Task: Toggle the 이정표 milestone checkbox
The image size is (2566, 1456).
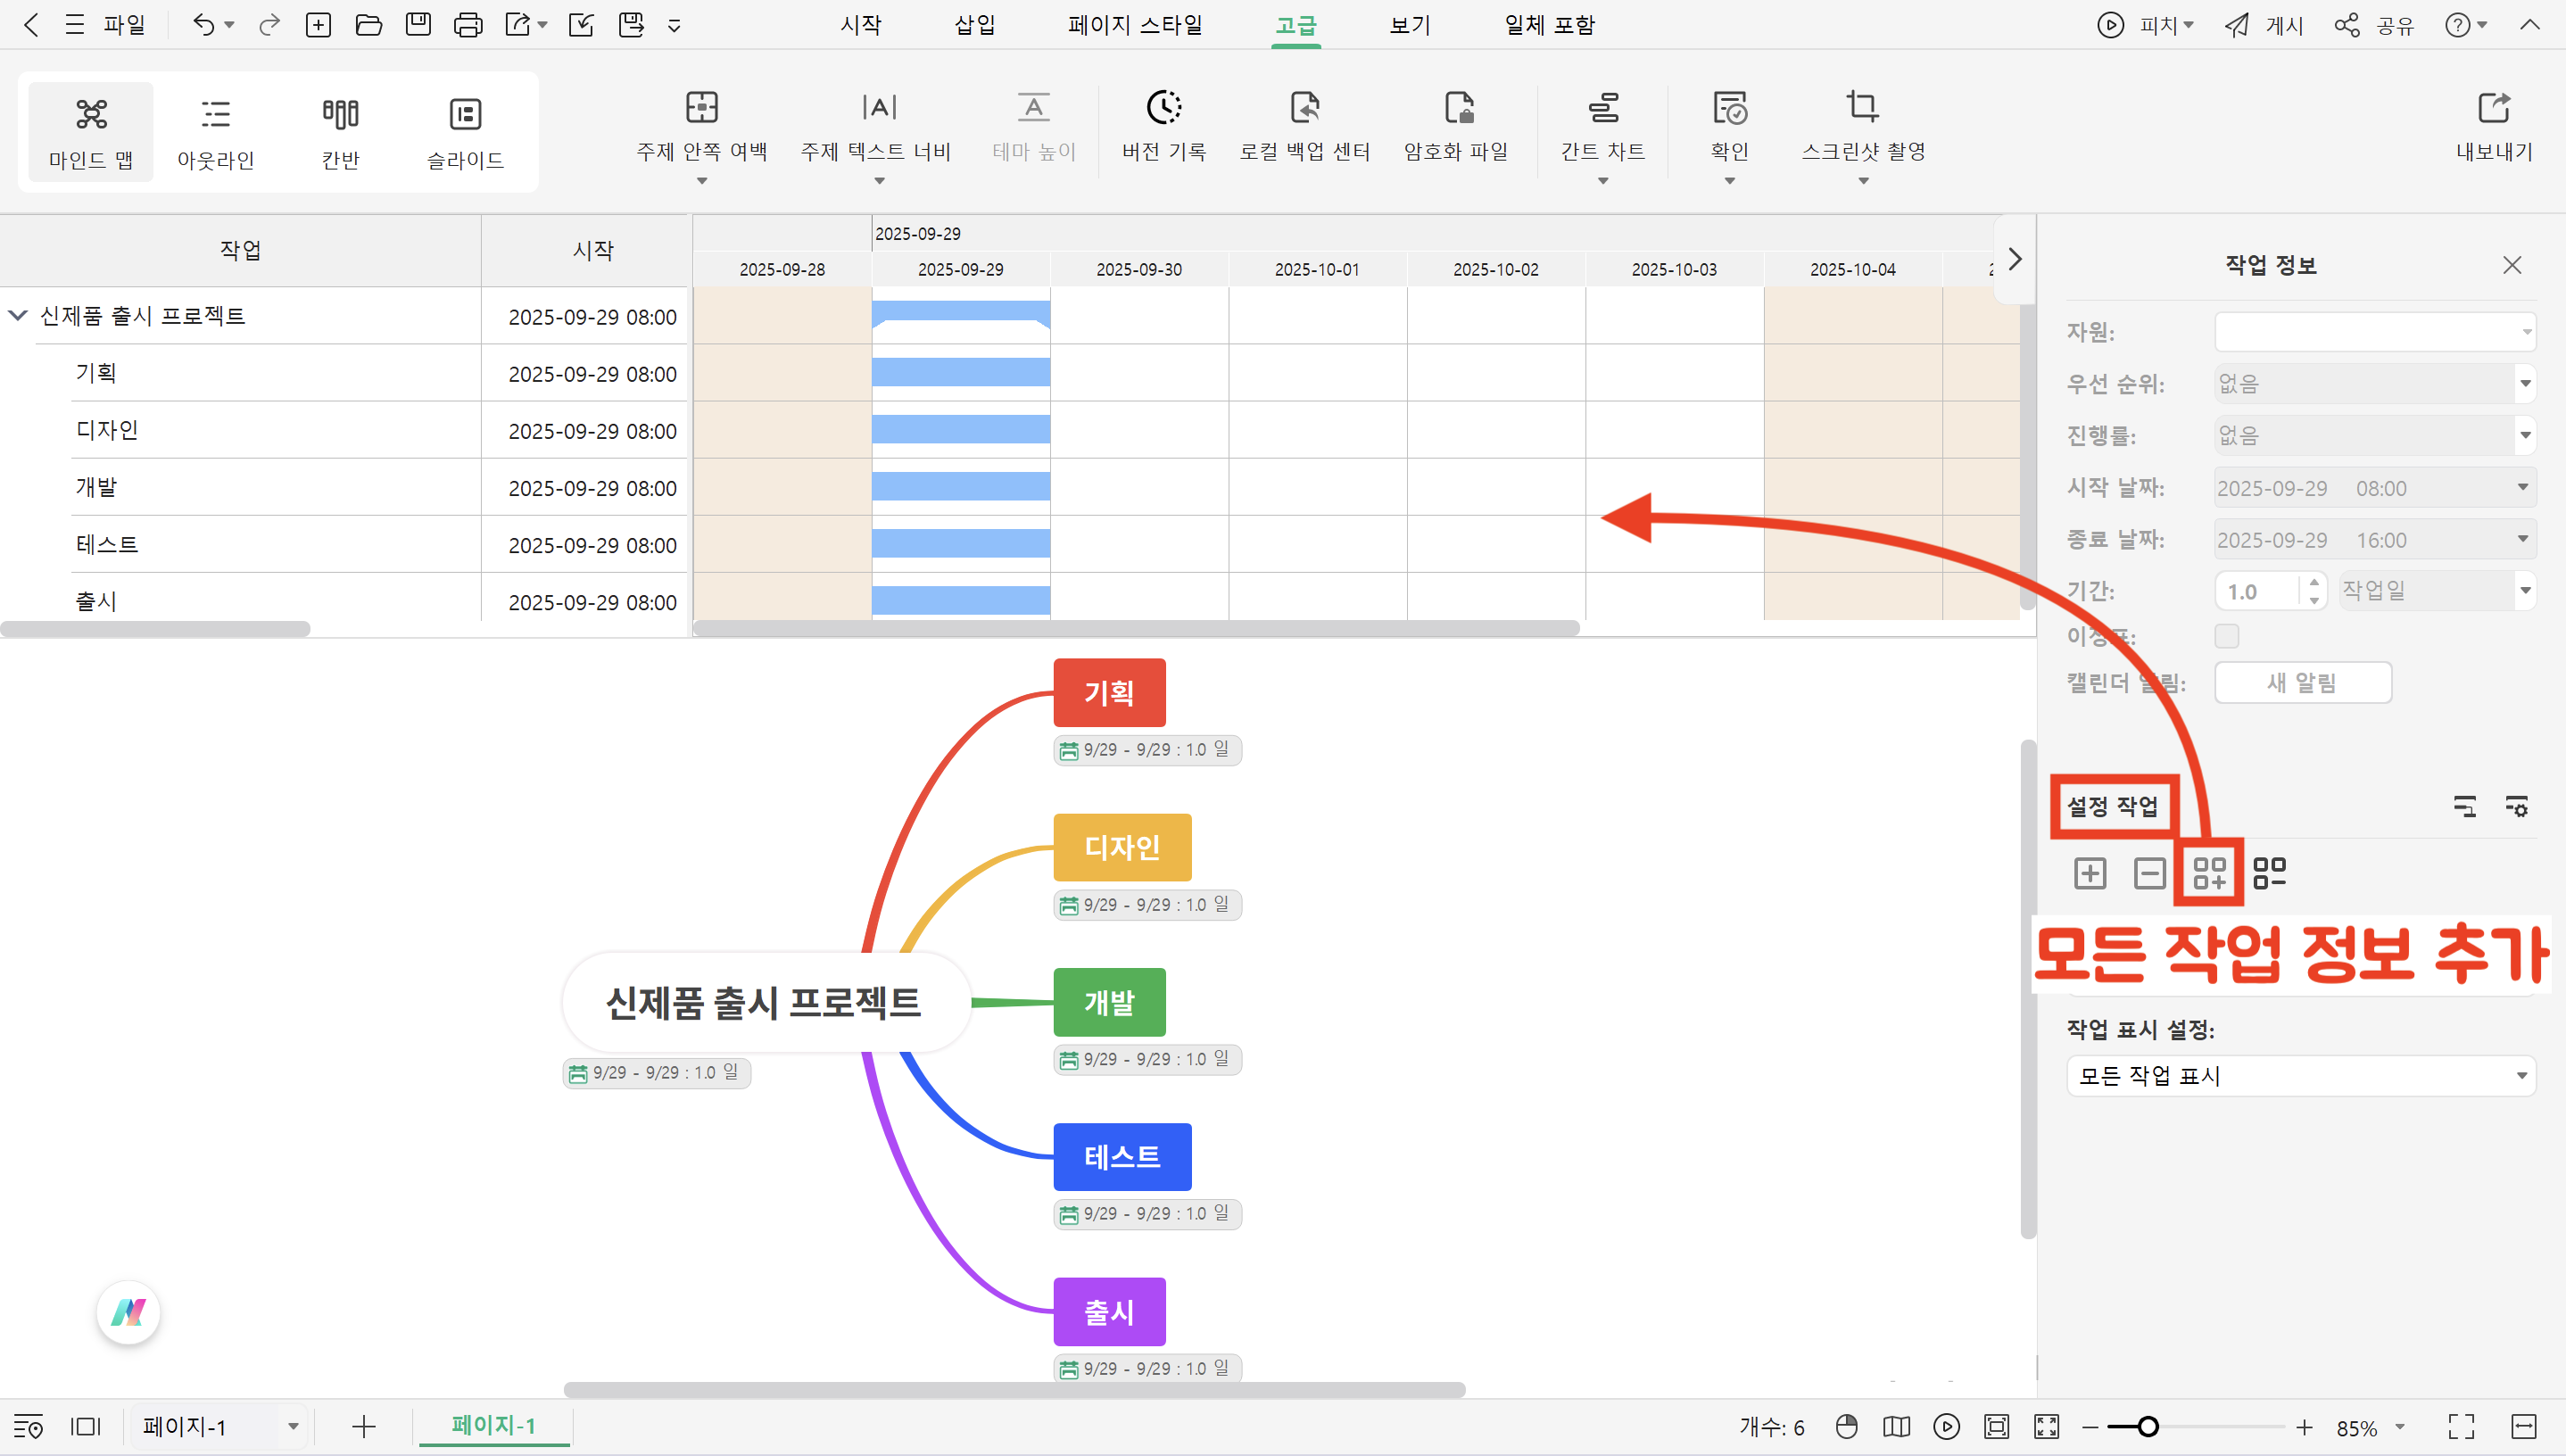Action: (2228, 636)
